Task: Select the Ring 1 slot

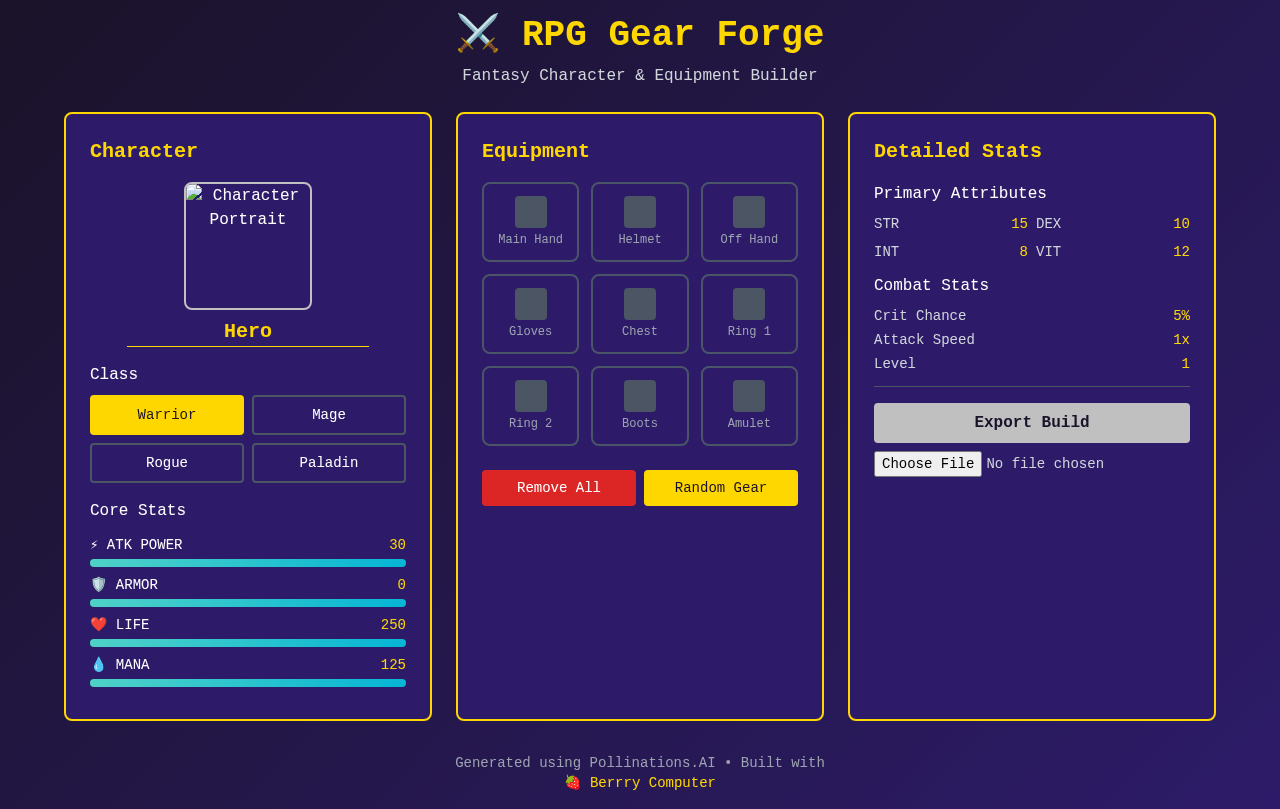Action: click(x=749, y=314)
